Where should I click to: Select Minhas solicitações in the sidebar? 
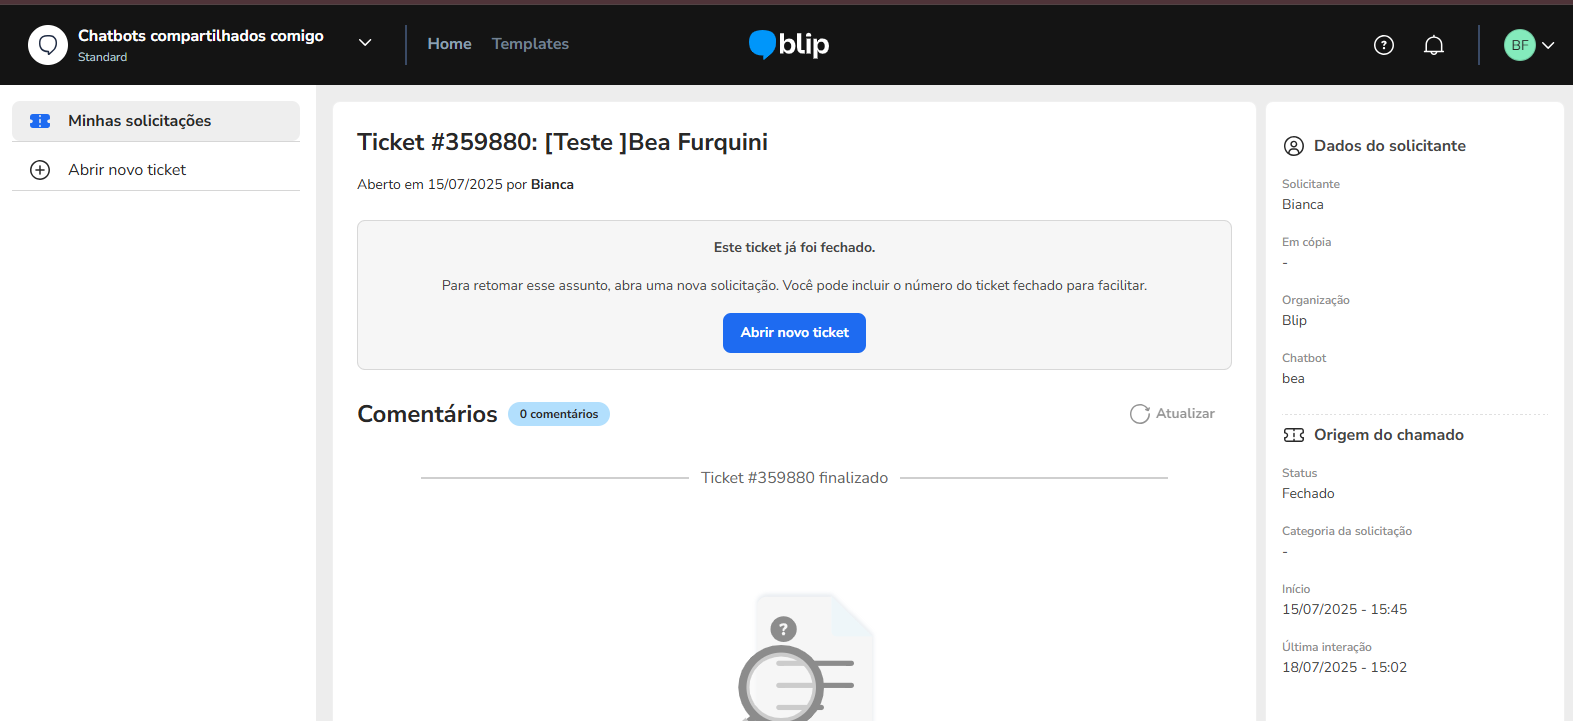pyautogui.click(x=140, y=121)
